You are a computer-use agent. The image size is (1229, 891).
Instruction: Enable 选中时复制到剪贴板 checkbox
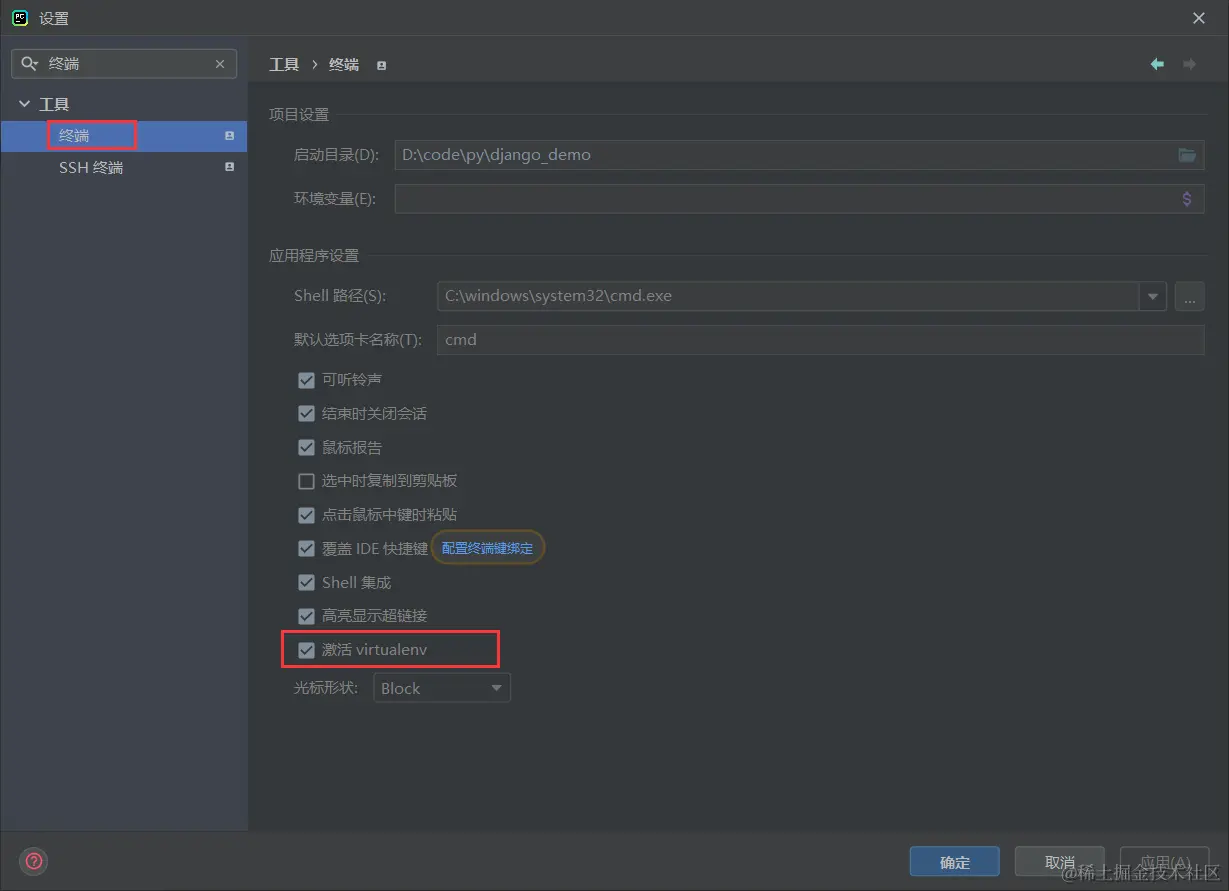306,481
